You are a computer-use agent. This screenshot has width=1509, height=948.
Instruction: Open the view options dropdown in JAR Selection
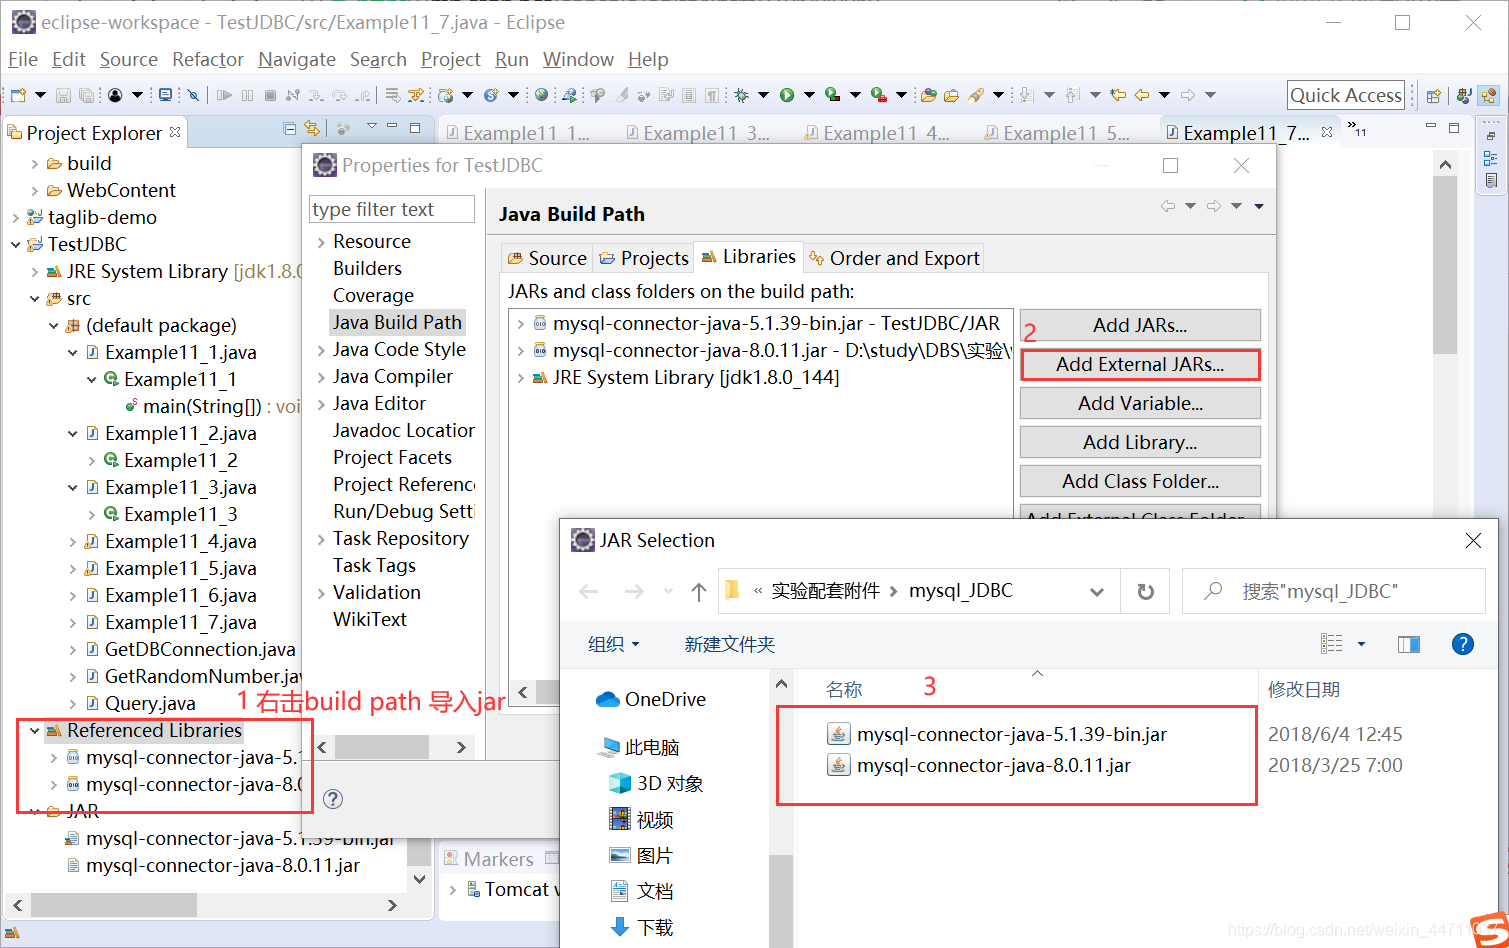point(1361,644)
